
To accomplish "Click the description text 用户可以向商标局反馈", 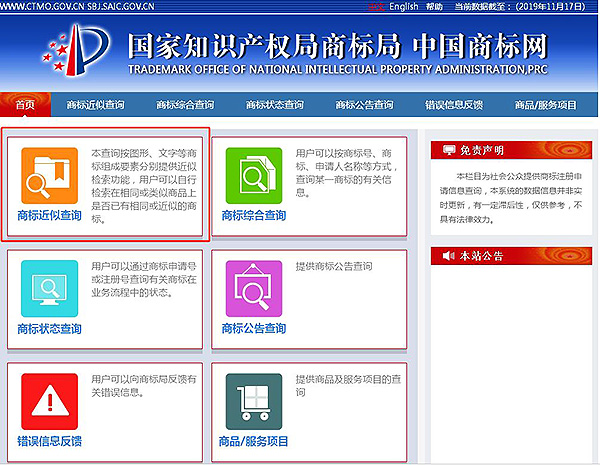I will (x=143, y=386).
